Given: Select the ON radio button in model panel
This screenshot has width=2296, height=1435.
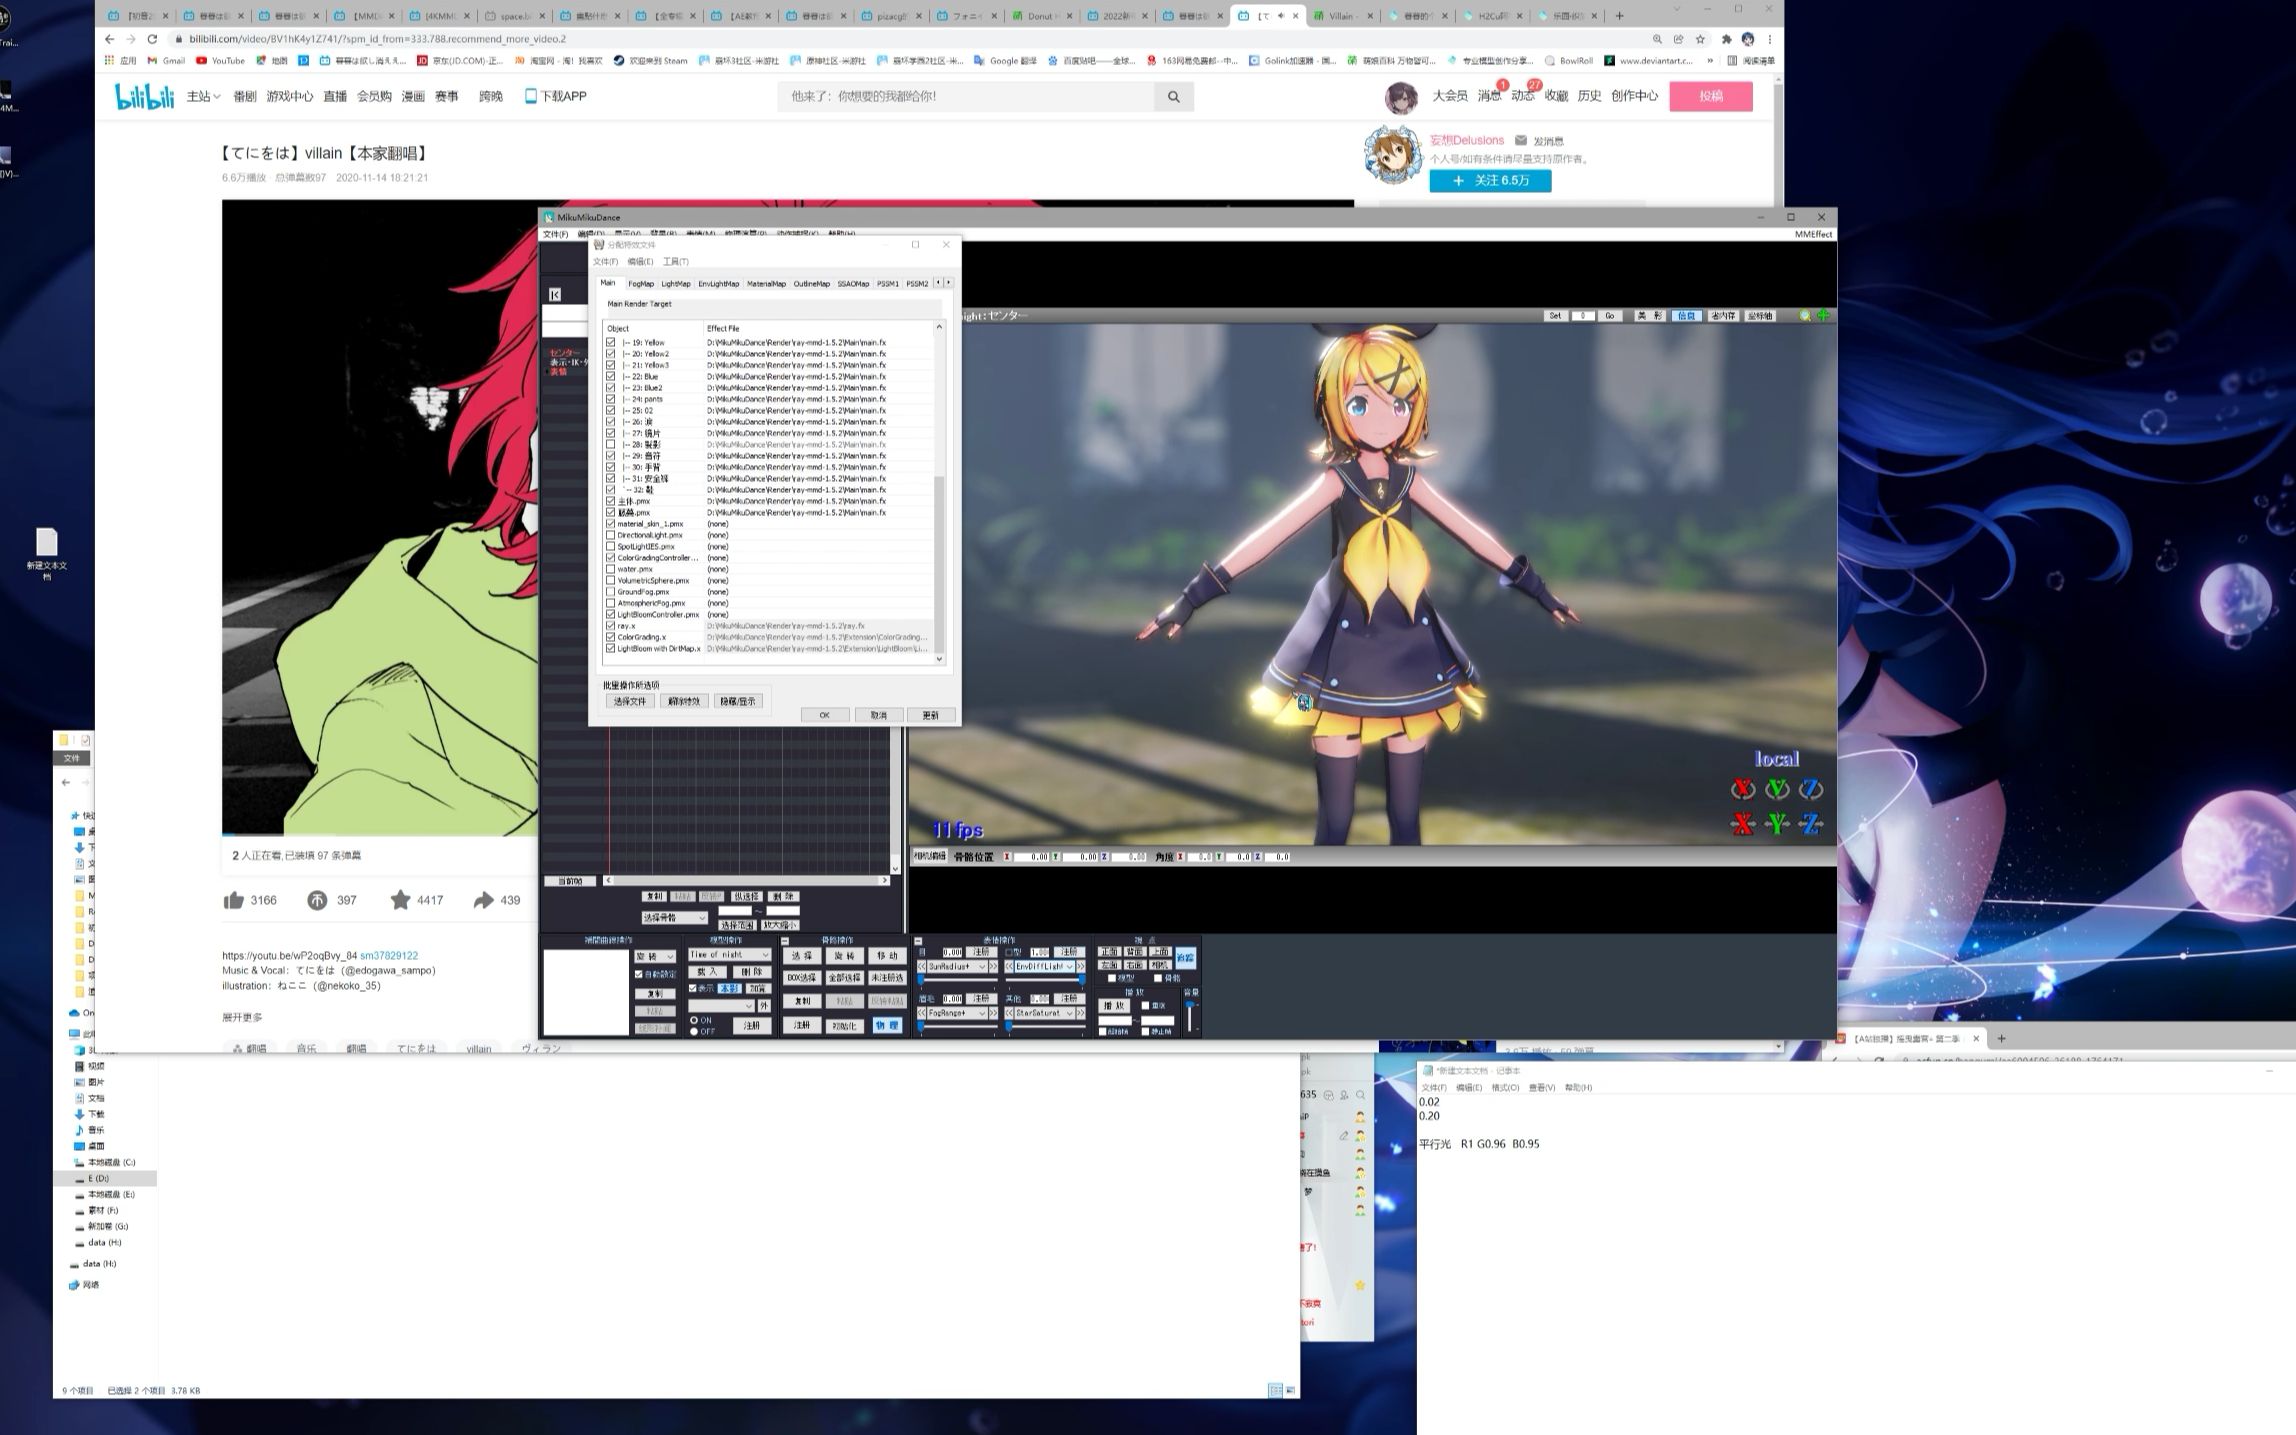Looking at the screenshot, I should [x=694, y=1021].
